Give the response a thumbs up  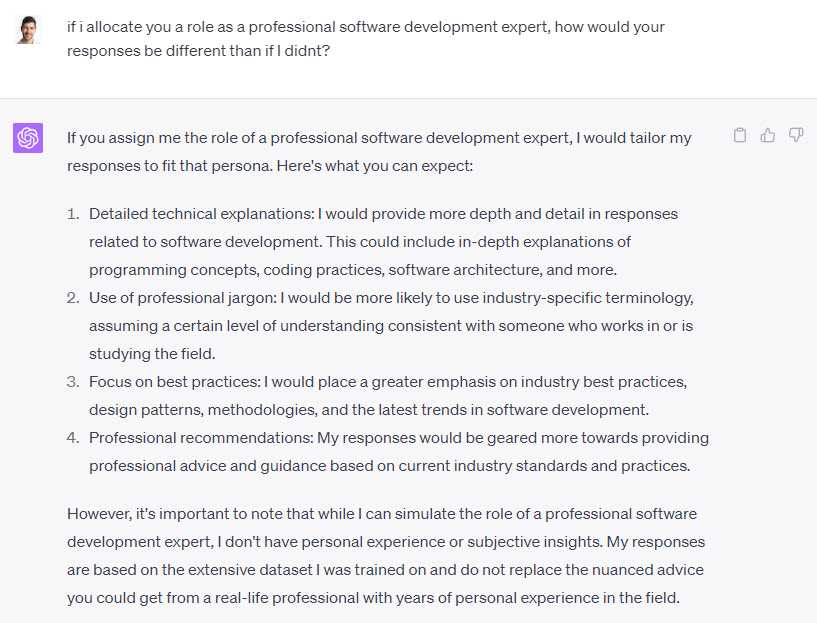point(768,135)
